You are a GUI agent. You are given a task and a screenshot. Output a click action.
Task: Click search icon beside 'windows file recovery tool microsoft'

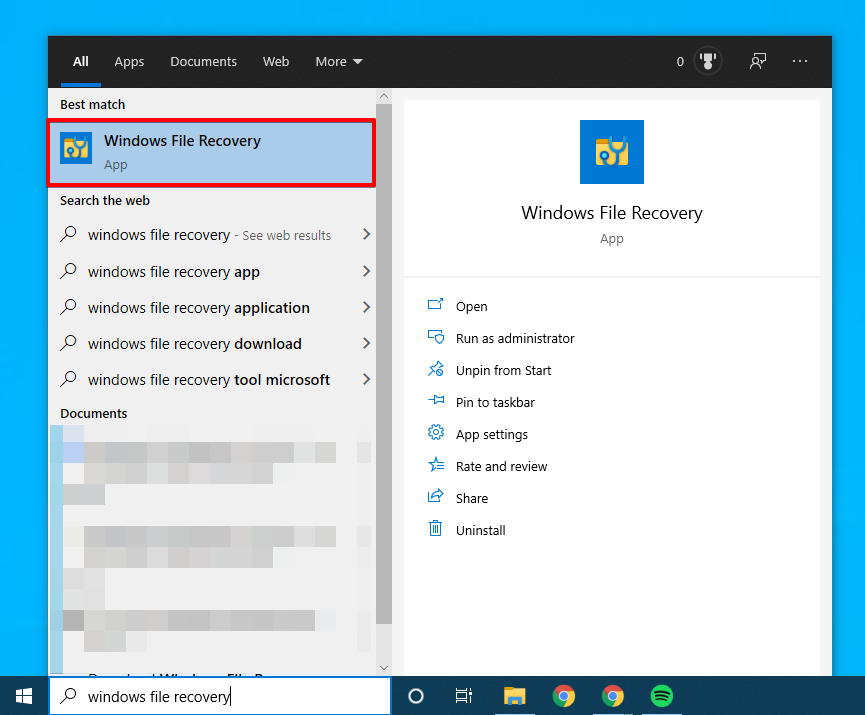point(68,378)
